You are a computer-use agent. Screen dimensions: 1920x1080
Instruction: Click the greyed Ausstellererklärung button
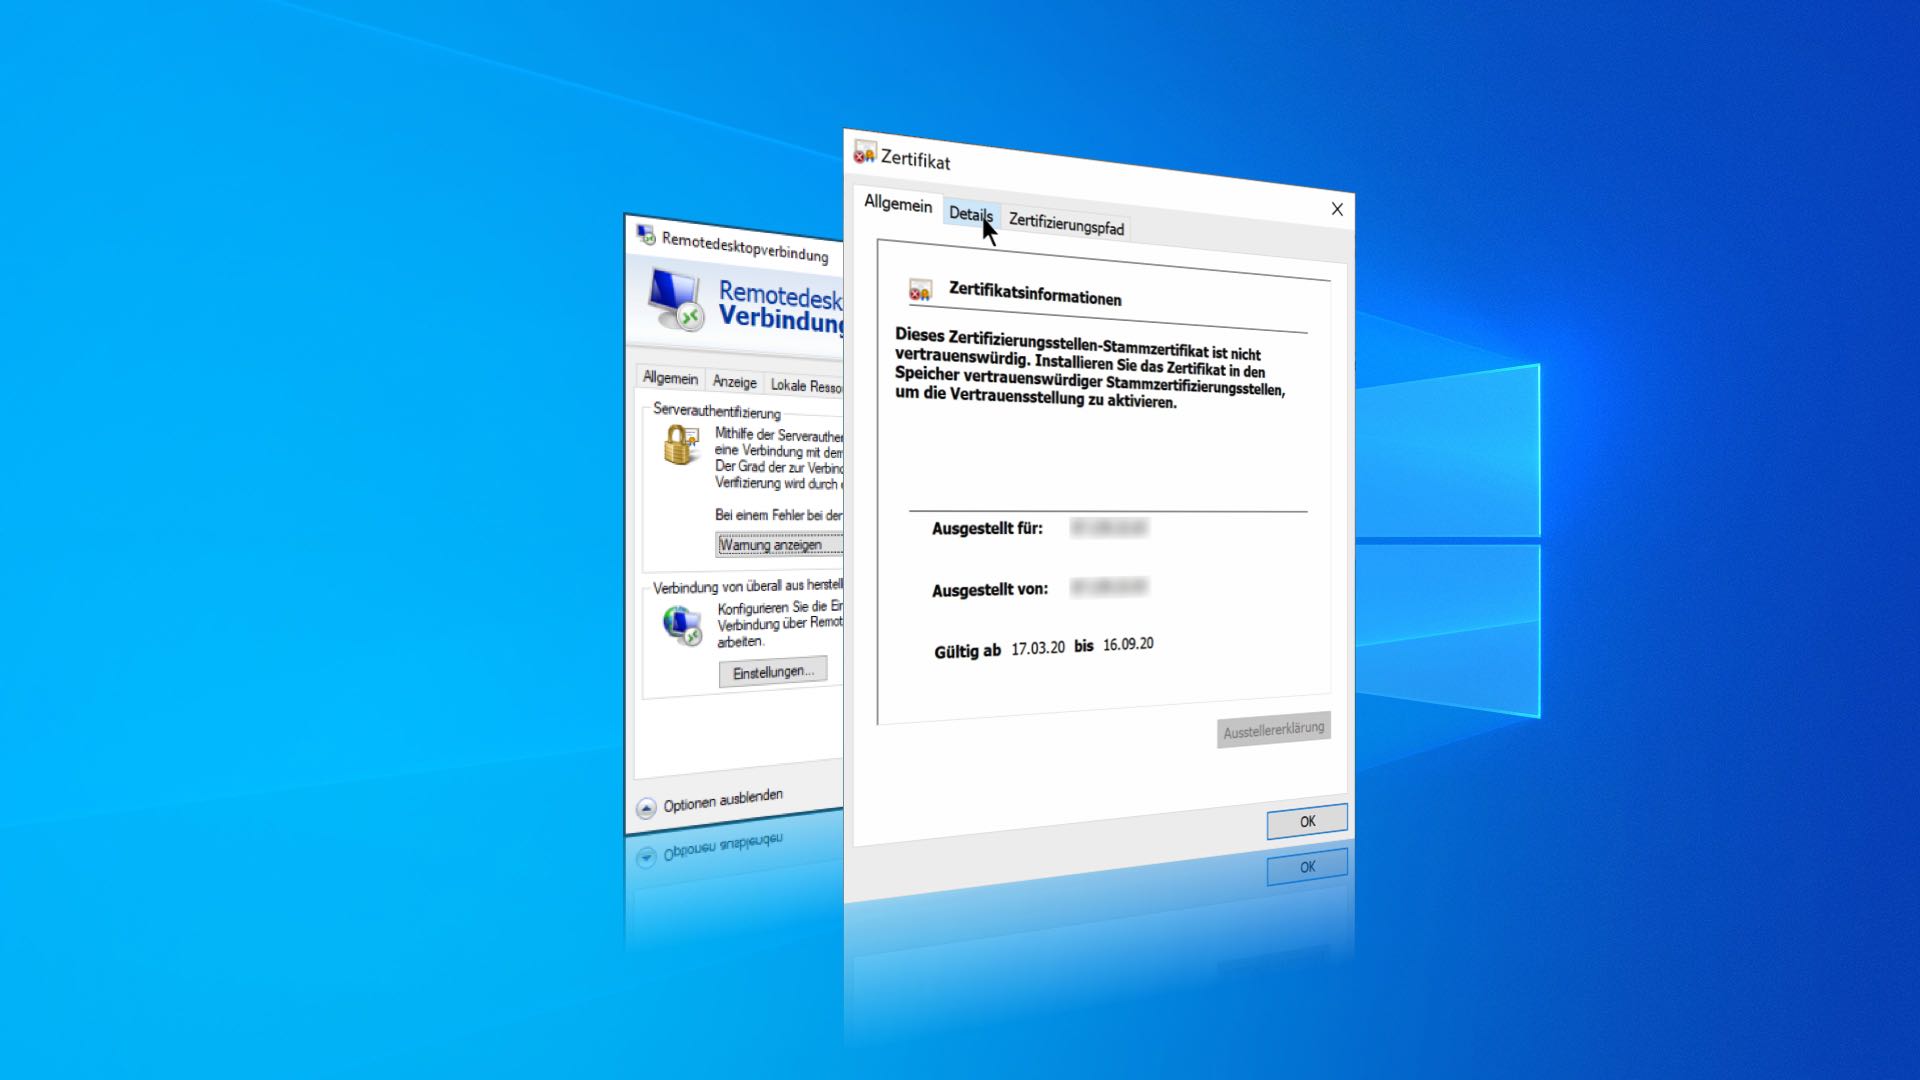1273,730
